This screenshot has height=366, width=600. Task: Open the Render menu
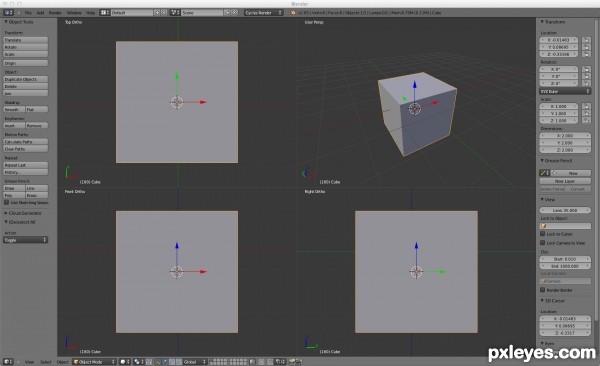tap(55, 13)
